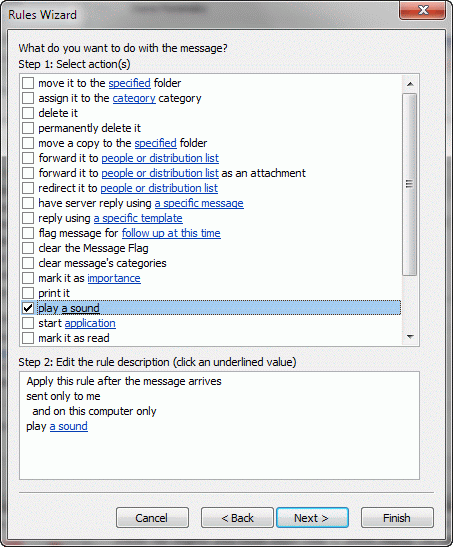Image resolution: width=453 pixels, height=547 pixels.
Task: Click the 'a specific template' link
Action: click(138, 218)
